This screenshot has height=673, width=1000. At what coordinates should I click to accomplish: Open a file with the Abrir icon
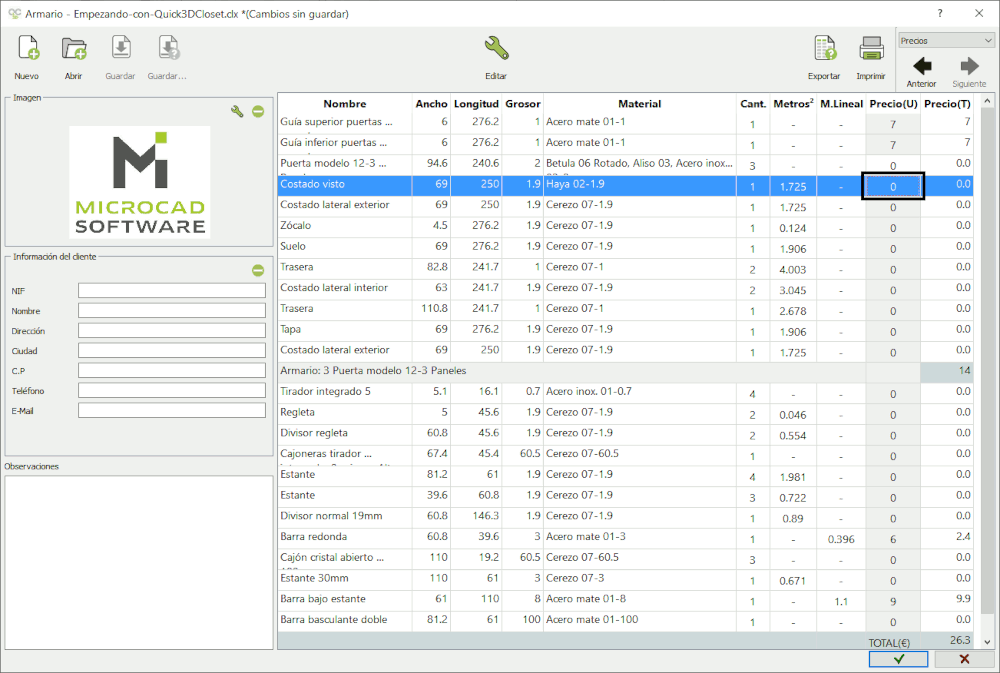pyautogui.click(x=74, y=48)
